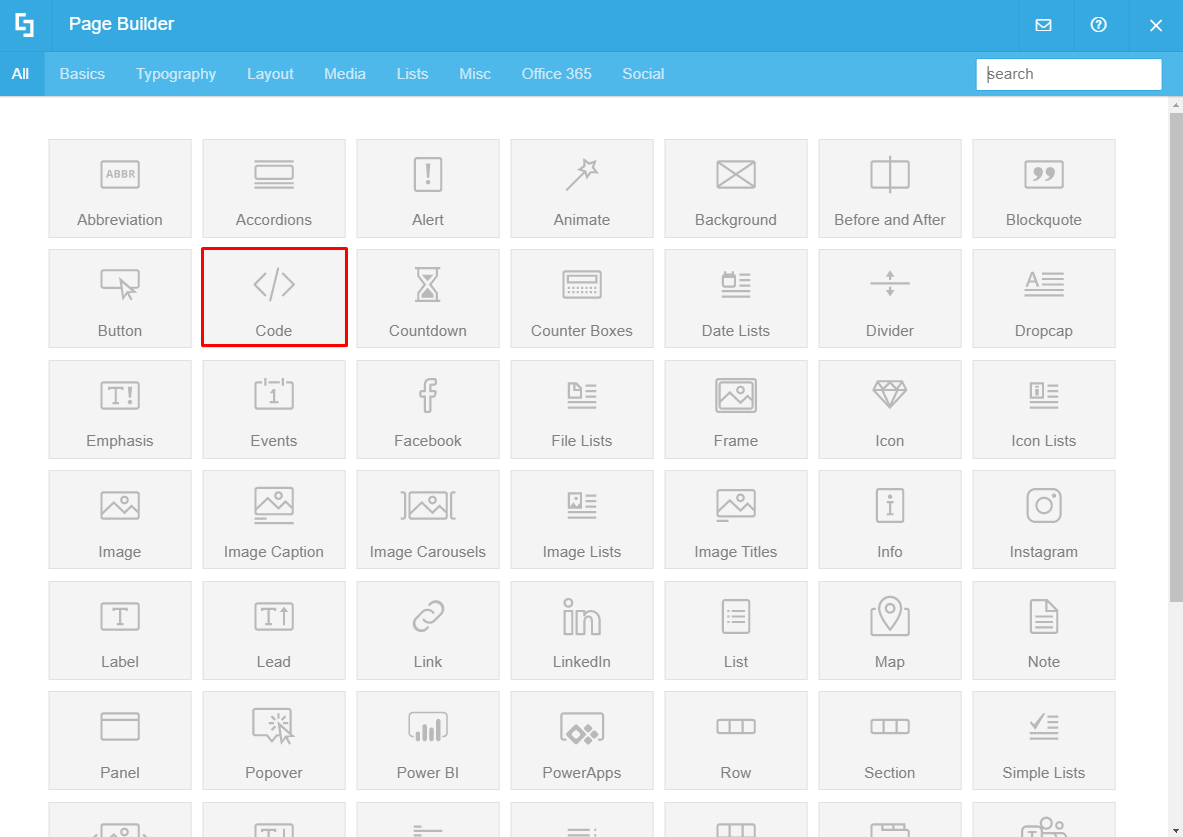This screenshot has height=837, width=1183.
Task: Open the Typography category
Action: coord(176,73)
